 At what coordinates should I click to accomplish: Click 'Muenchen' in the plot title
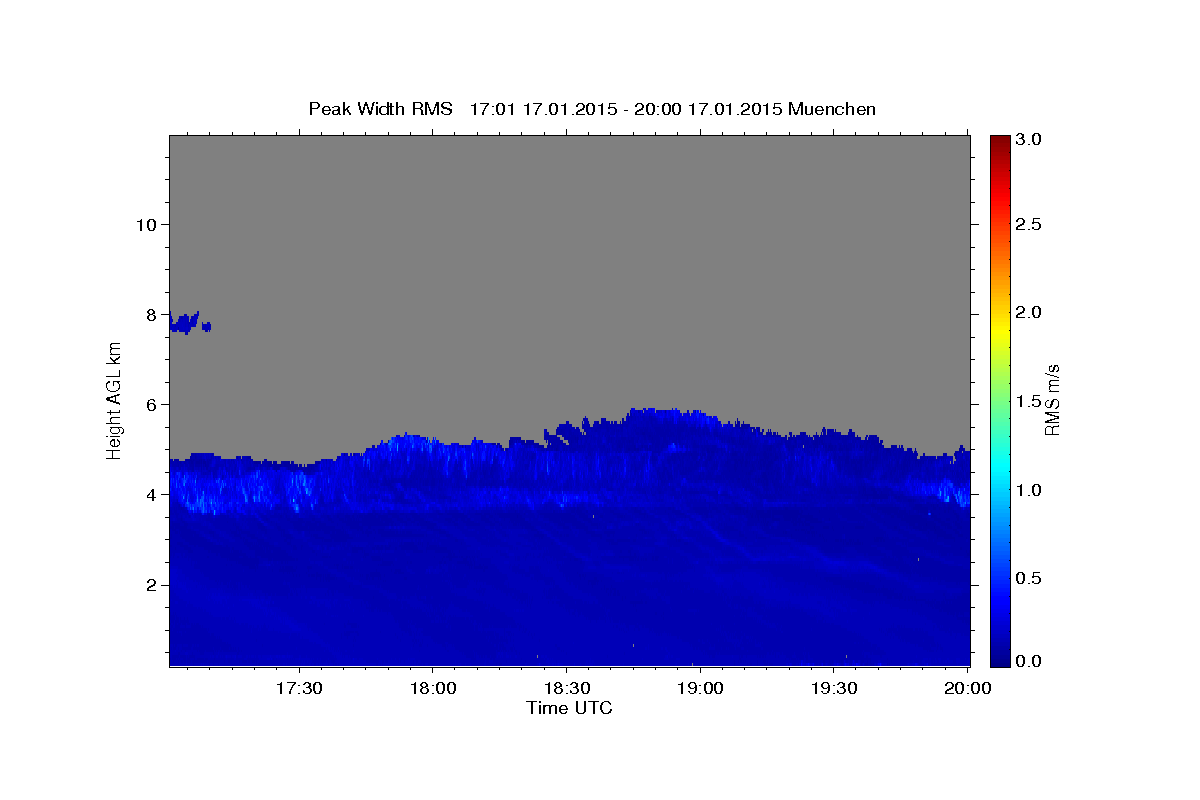pyautogui.click(x=832, y=109)
